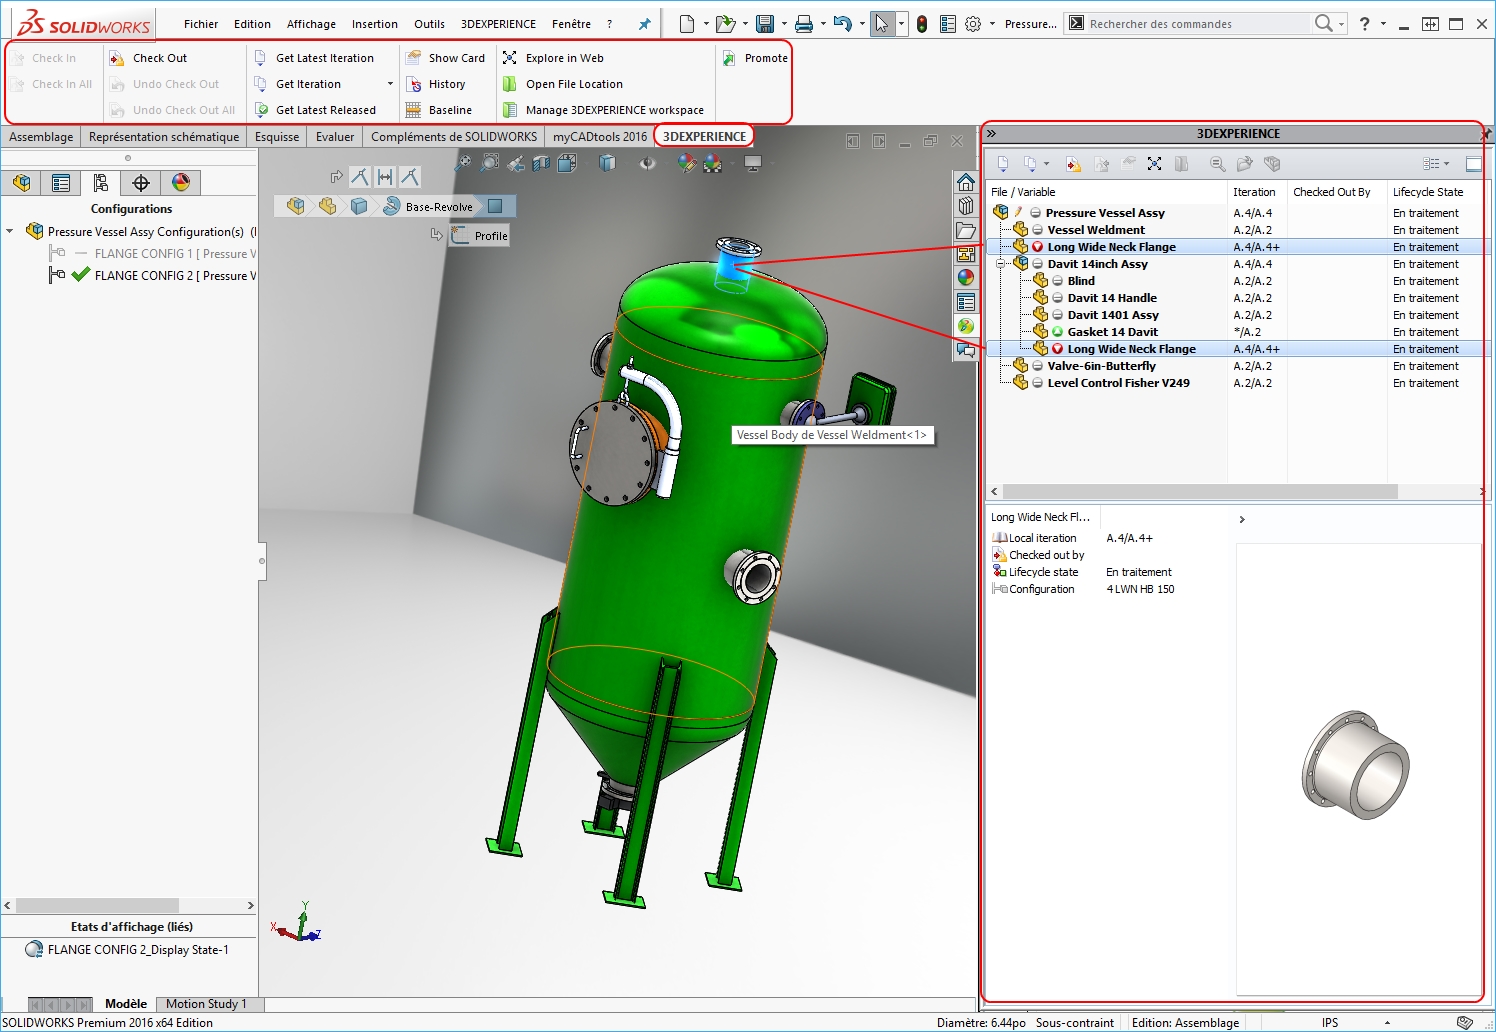Image resolution: width=1496 pixels, height=1032 pixels.
Task: Open the dropdown arrow next to Open icon
Action: pos(745,24)
